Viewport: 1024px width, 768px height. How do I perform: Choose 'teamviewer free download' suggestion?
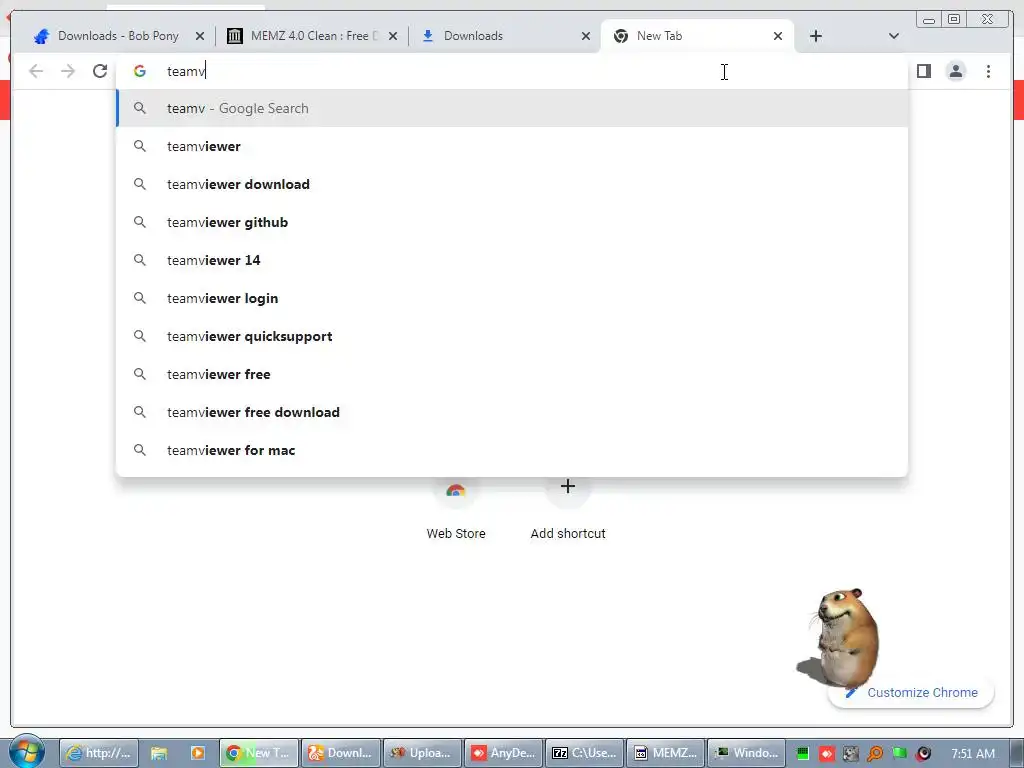[512, 412]
